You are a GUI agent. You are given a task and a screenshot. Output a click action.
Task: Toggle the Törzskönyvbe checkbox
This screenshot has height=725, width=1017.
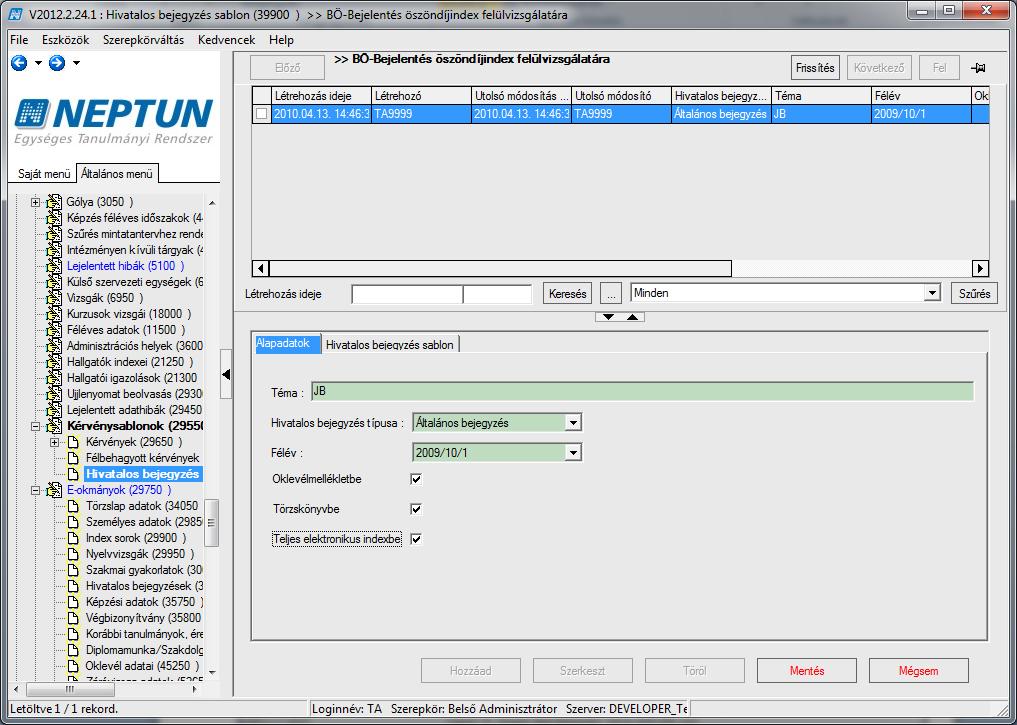pos(416,509)
